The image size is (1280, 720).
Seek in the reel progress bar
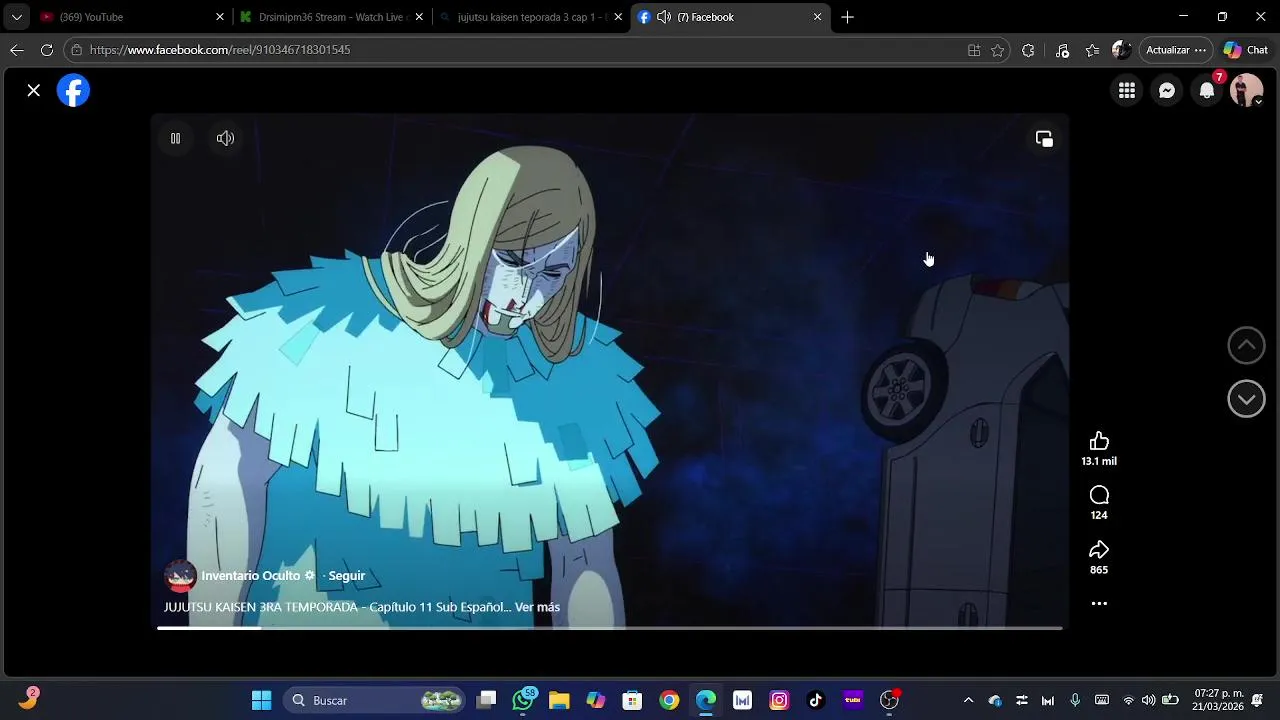(609, 628)
